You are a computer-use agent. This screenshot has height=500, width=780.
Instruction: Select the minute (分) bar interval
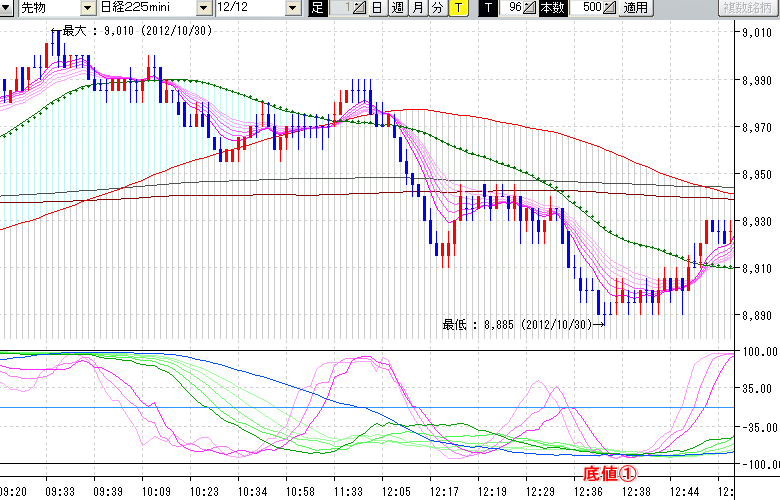(x=437, y=8)
